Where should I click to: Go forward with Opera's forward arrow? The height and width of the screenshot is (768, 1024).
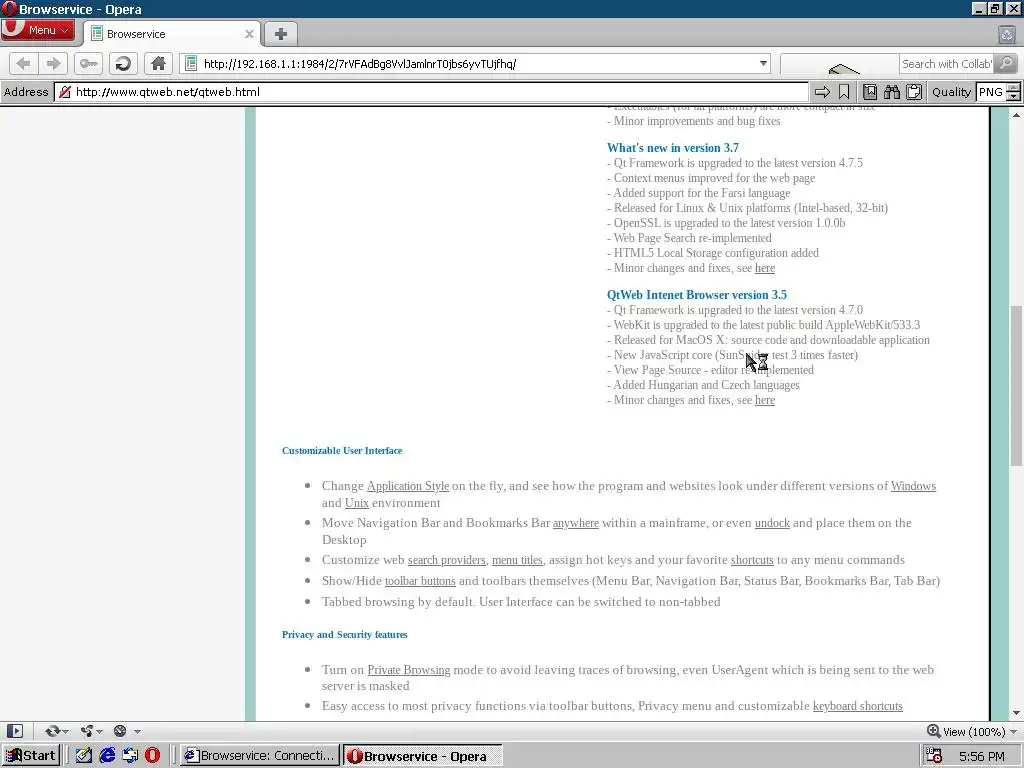(54, 63)
